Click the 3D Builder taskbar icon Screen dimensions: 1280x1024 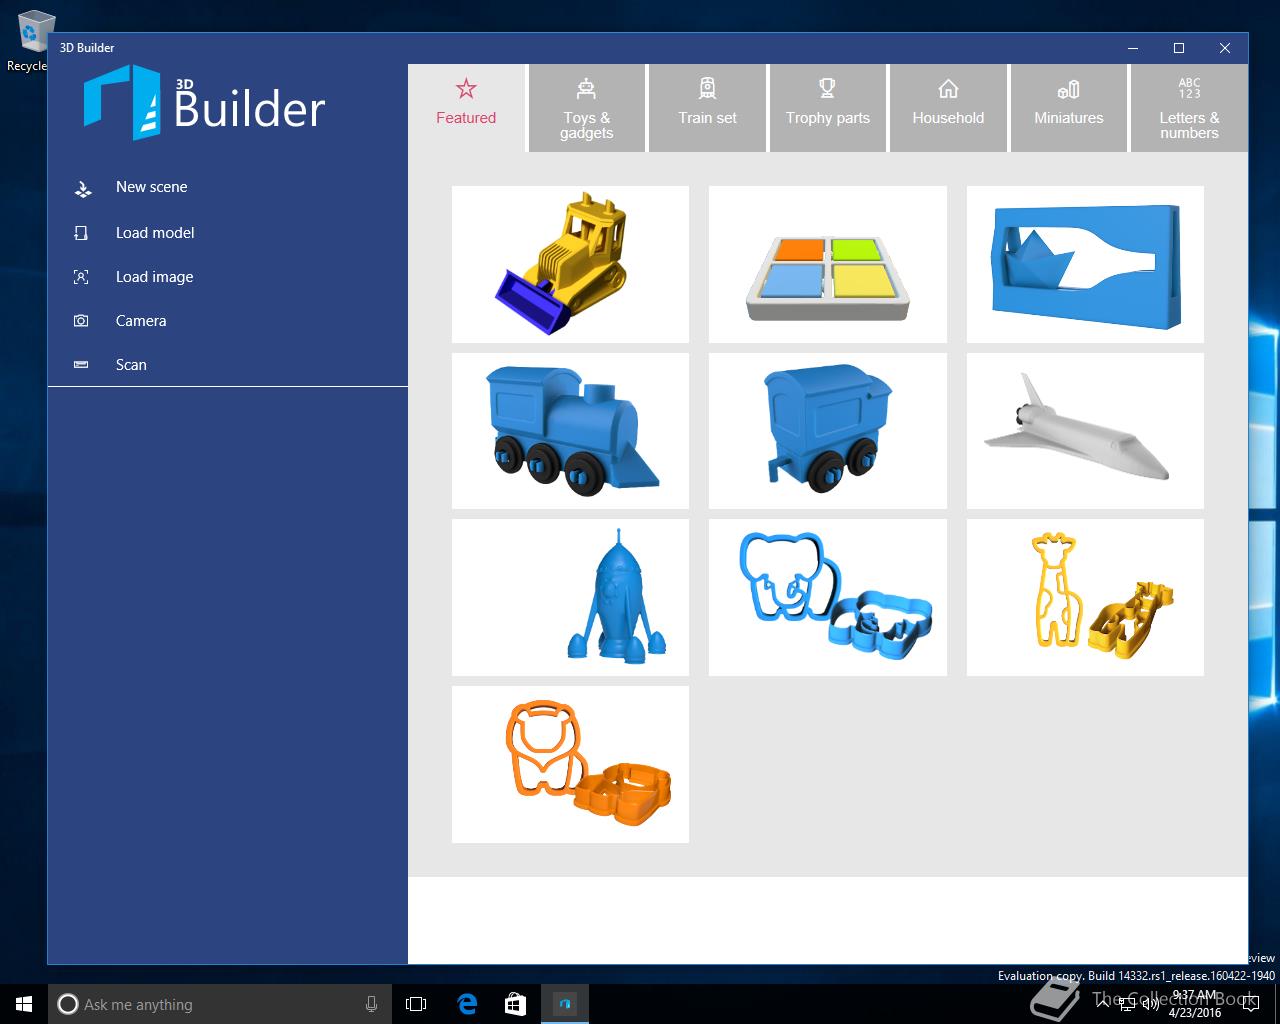point(565,1004)
